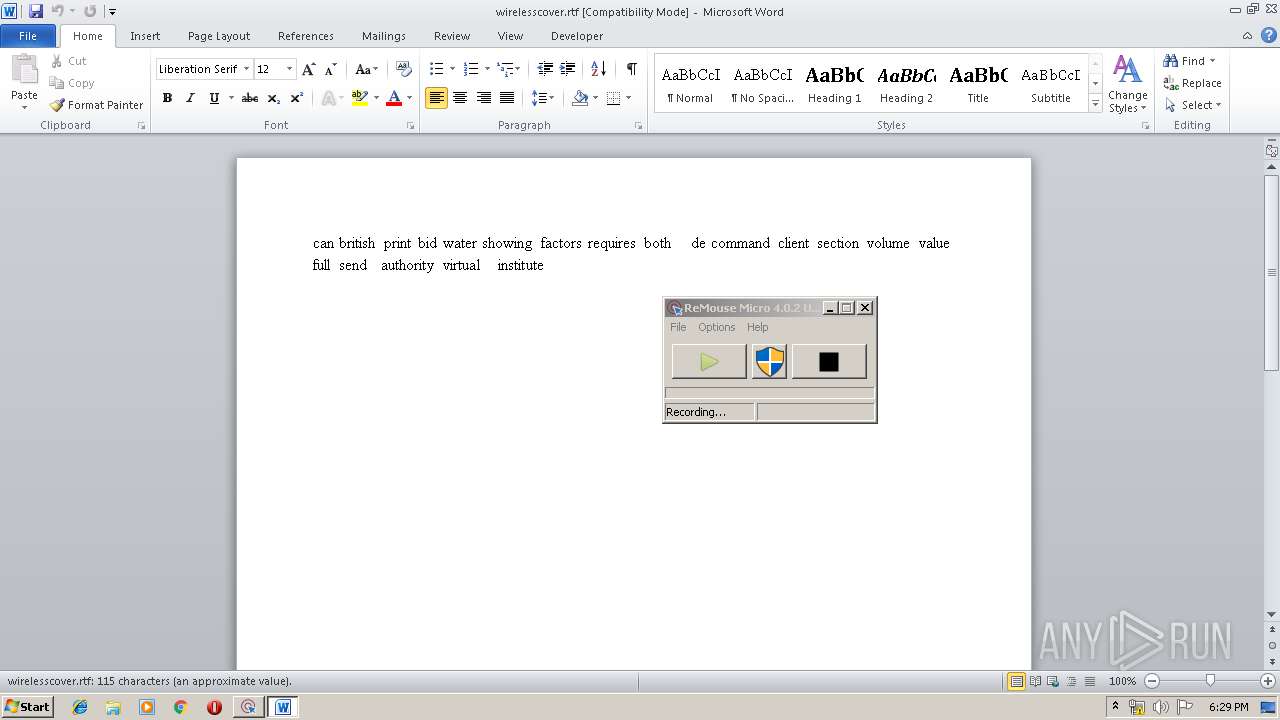Click Undo in Quick Access Toolbar

pos(57,11)
